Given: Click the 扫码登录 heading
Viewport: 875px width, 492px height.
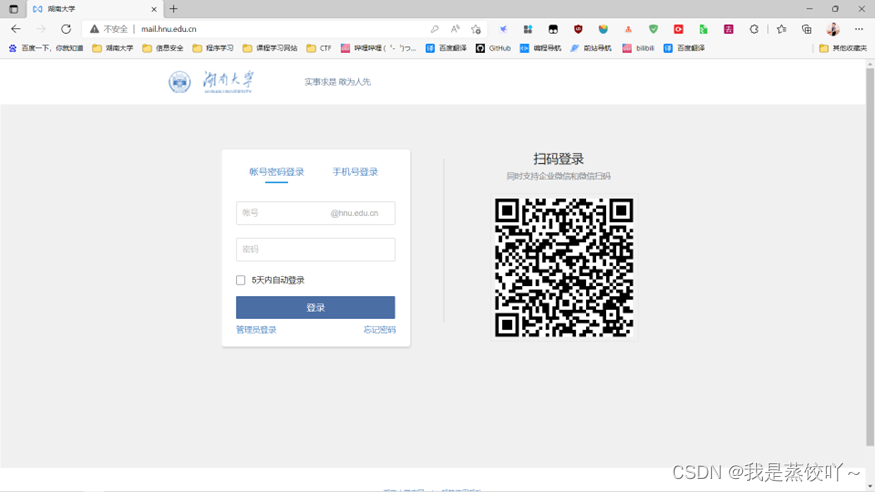Looking at the screenshot, I should point(559,159).
